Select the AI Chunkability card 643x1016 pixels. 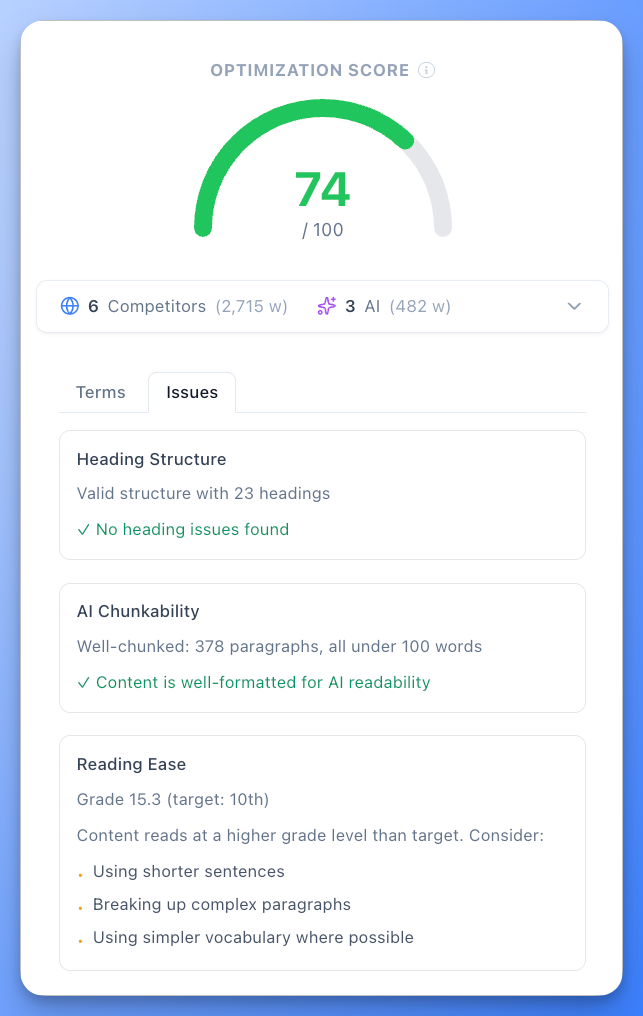322,648
